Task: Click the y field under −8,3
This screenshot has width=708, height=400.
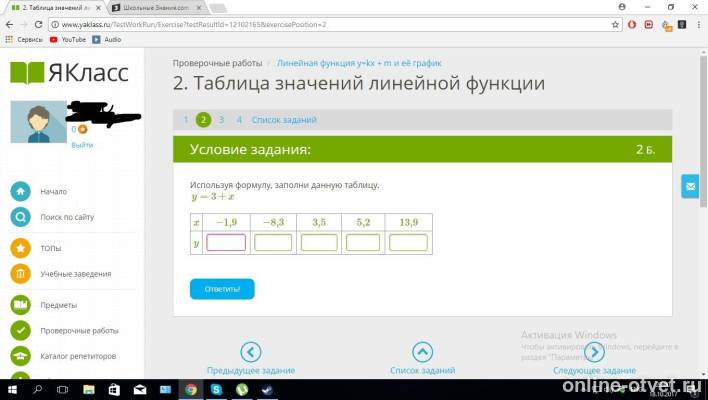Action: 273,242
